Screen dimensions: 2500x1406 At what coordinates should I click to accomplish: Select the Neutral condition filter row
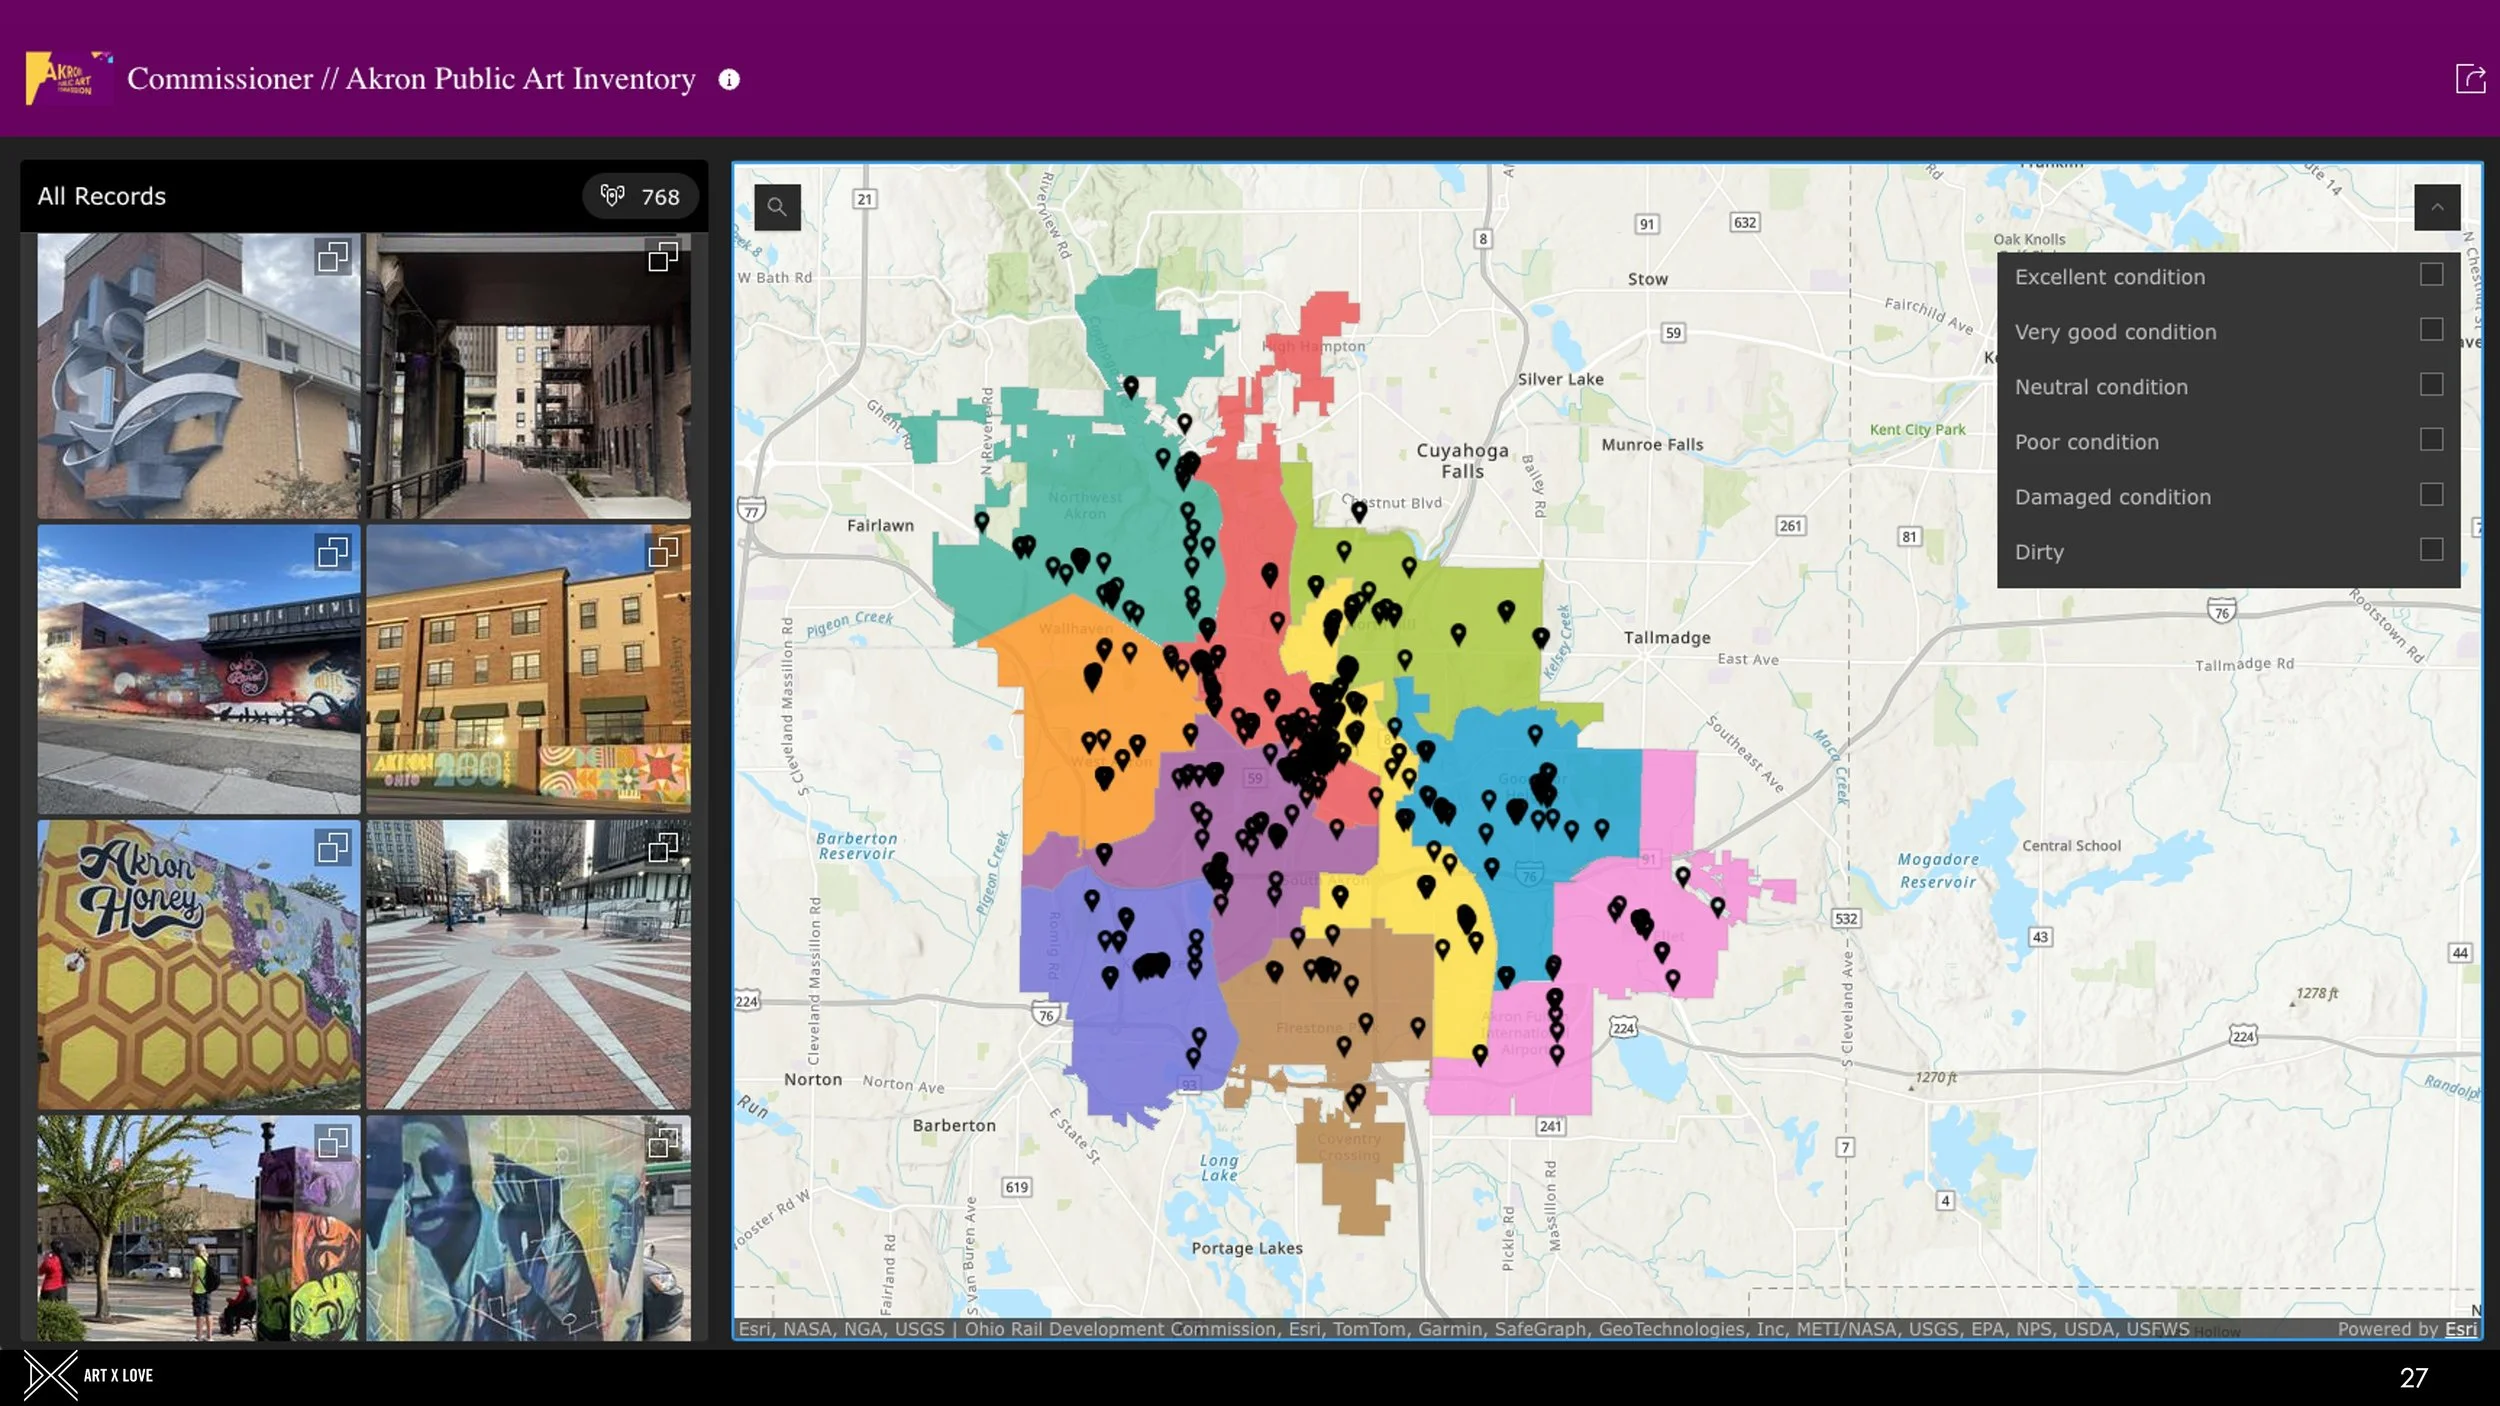click(2100, 387)
